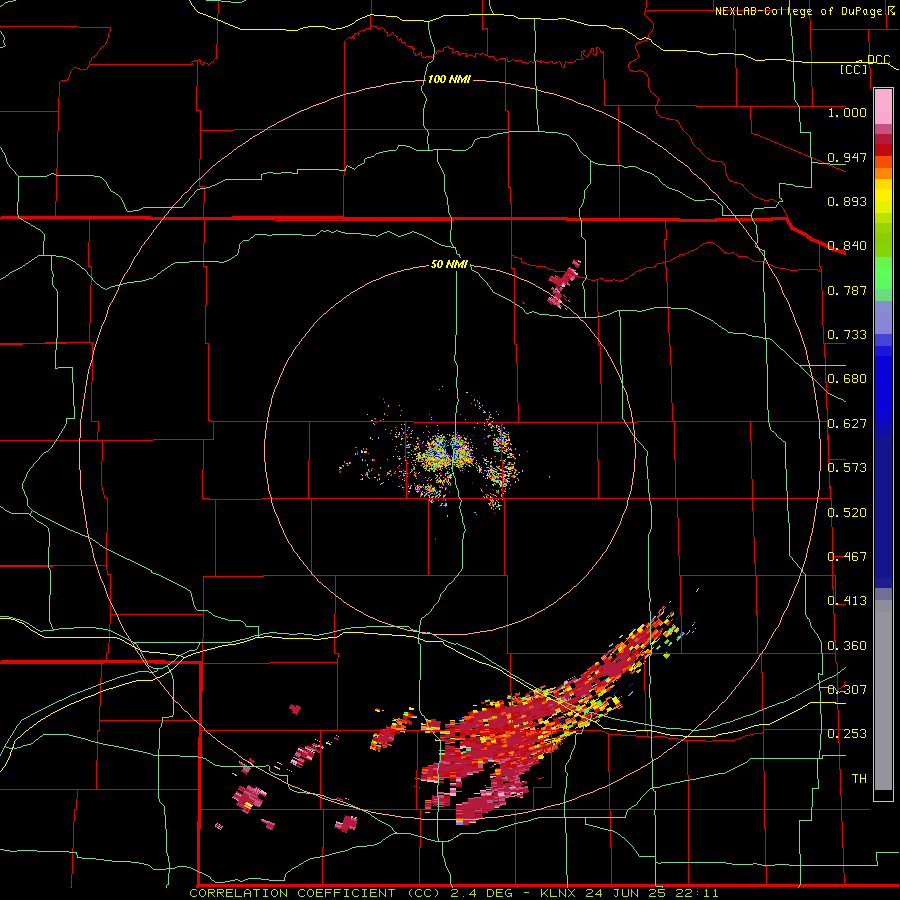
Task: Click the 0.840 legend value
Action: [847, 246]
